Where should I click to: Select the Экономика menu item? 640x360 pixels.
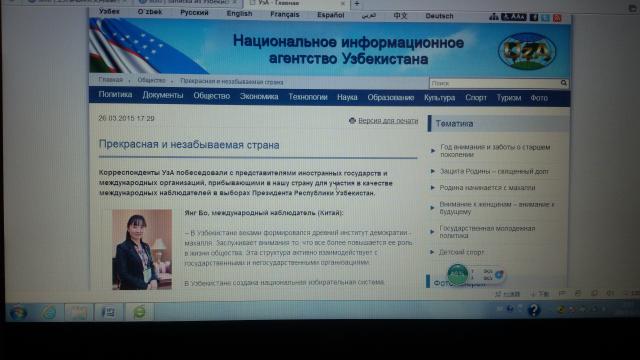pyautogui.click(x=259, y=97)
